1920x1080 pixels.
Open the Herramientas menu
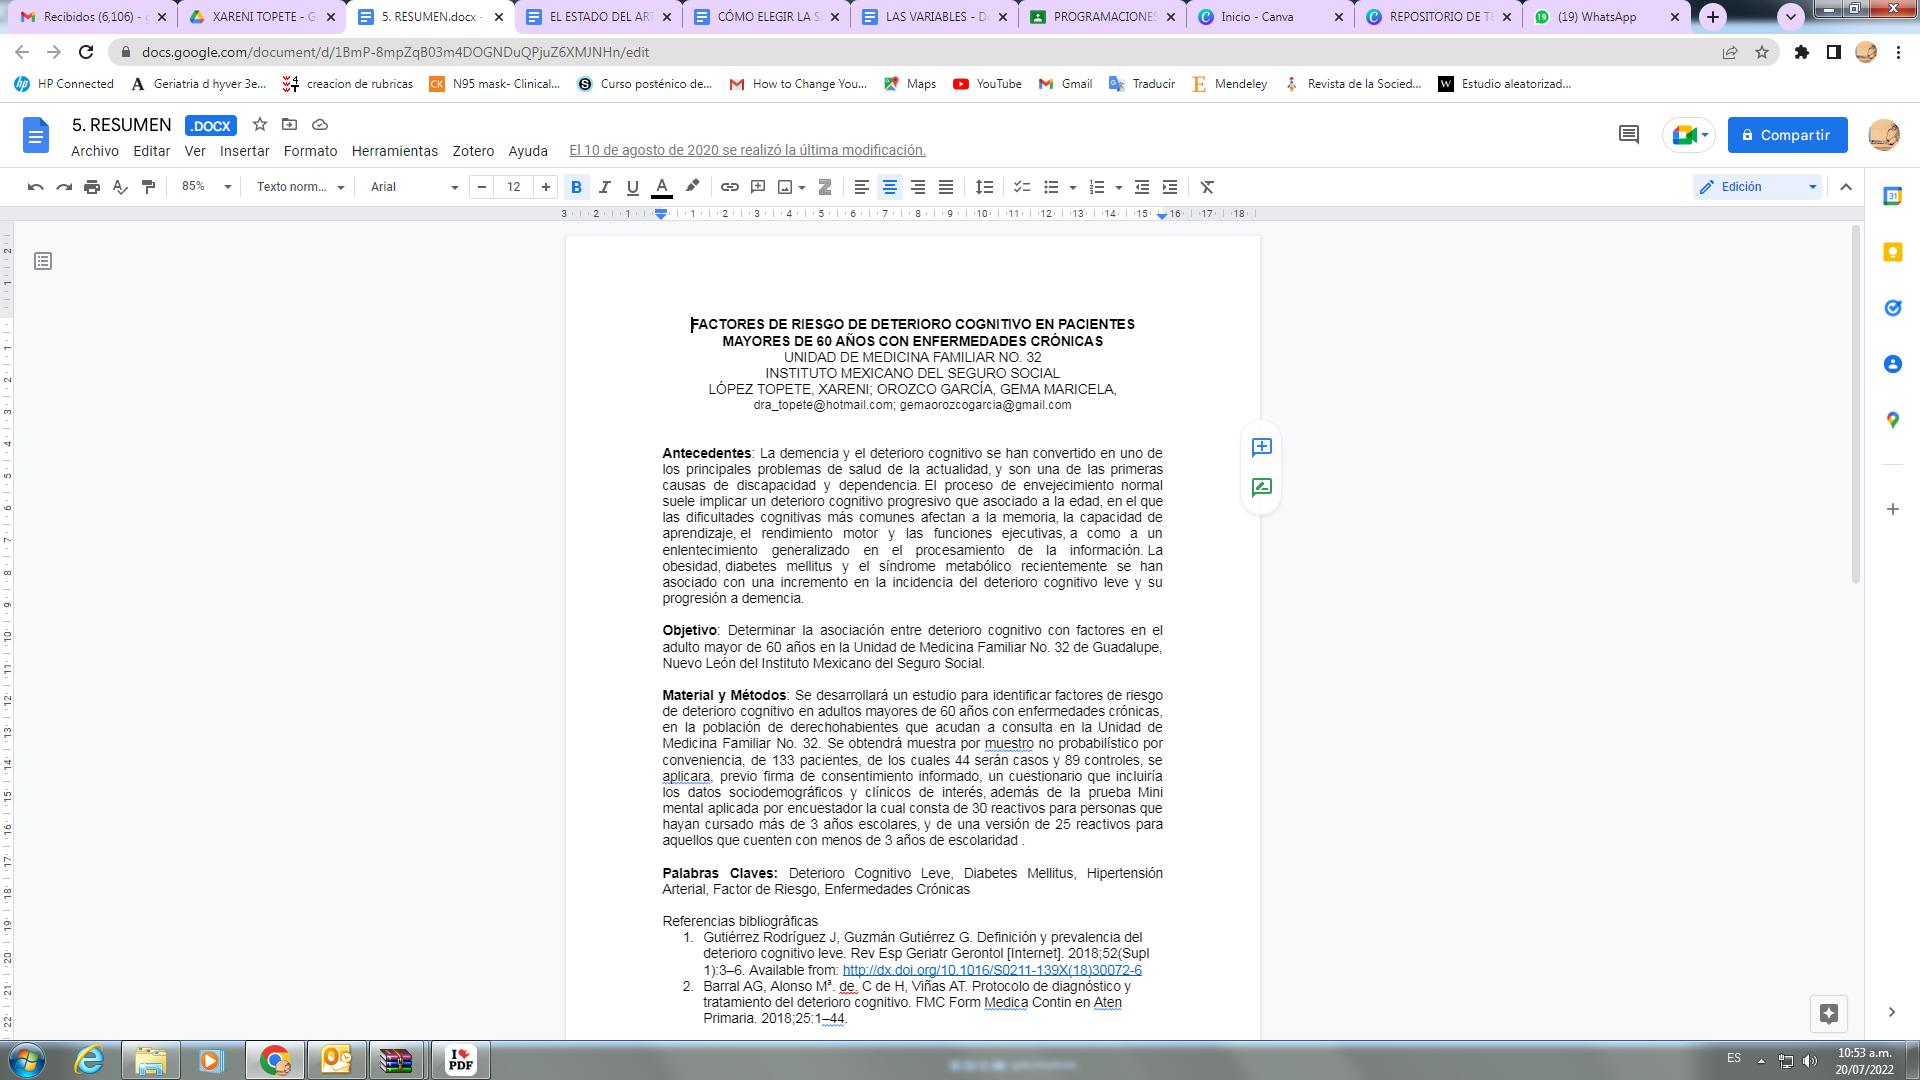pos(395,151)
